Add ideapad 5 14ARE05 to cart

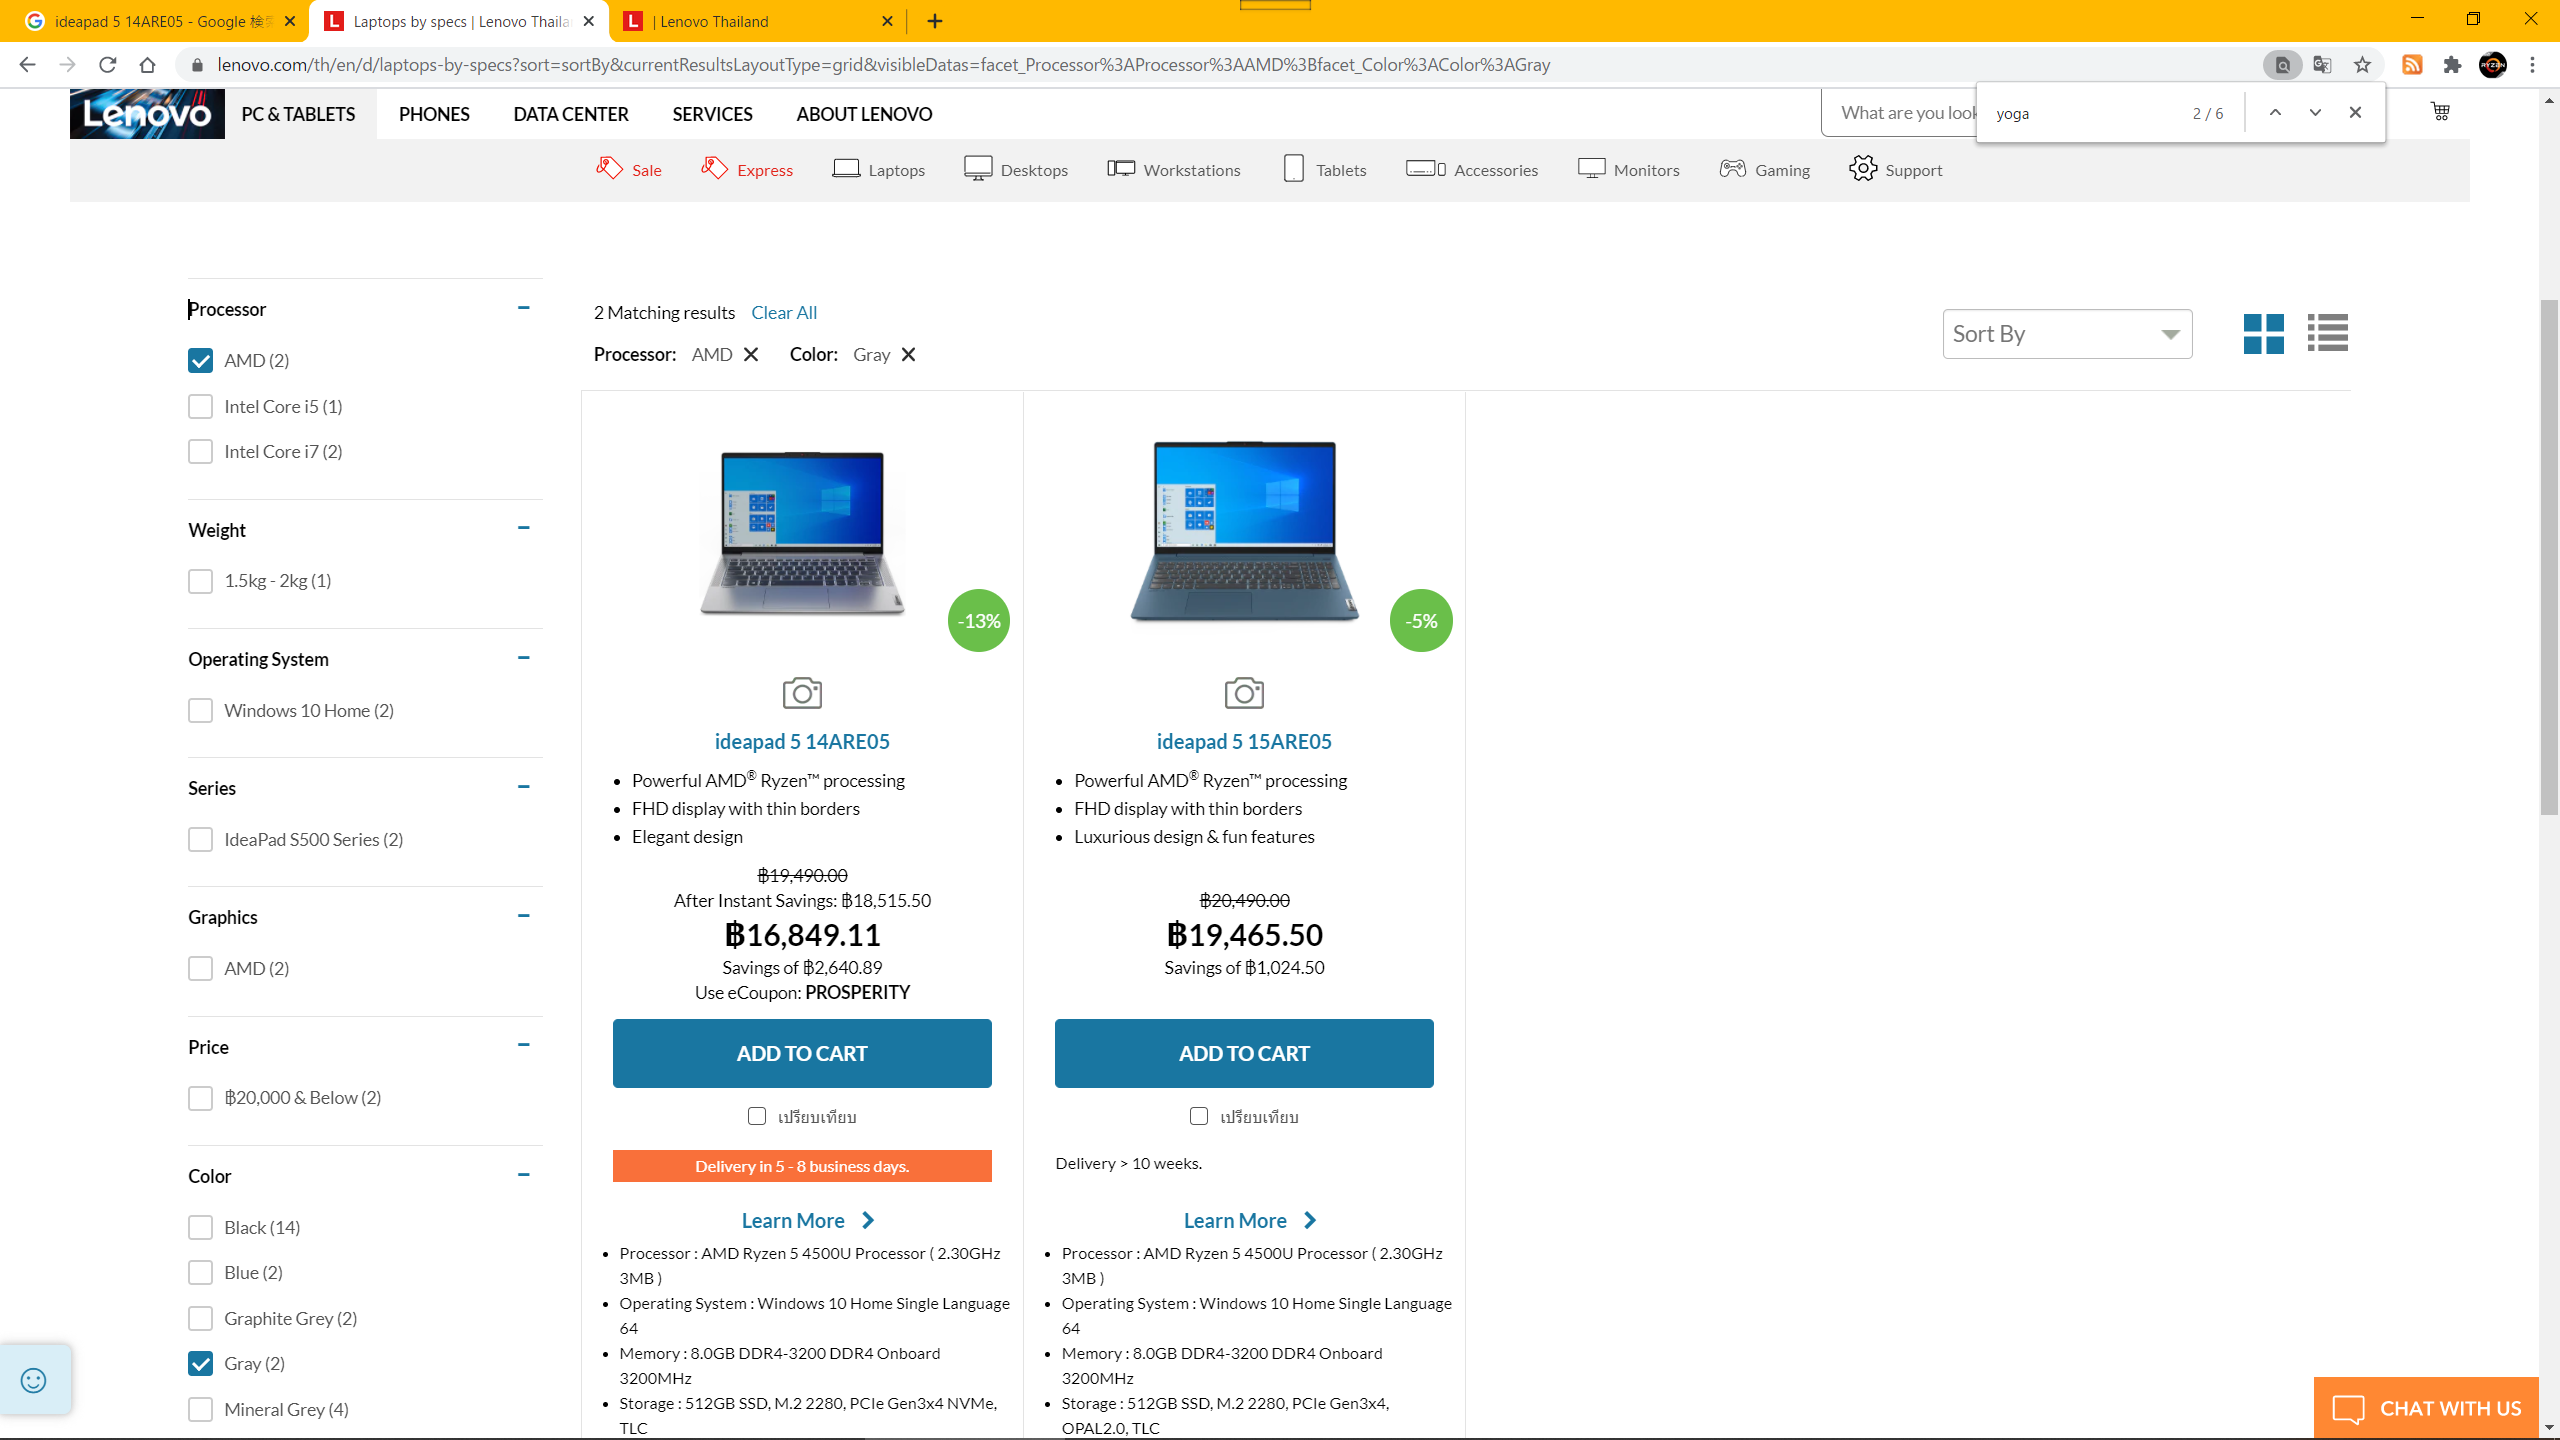click(802, 1053)
